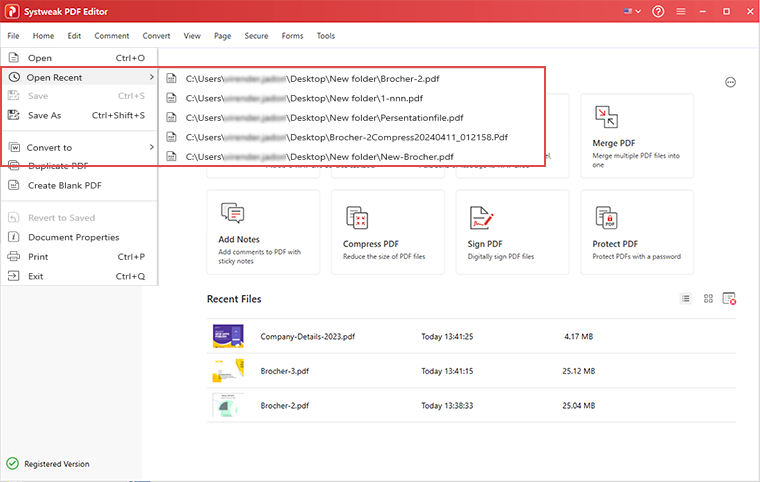Image resolution: width=760 pixels, height=482 pixels.
Task: Open the Convert menu
Action: click(x=156, y=36)
